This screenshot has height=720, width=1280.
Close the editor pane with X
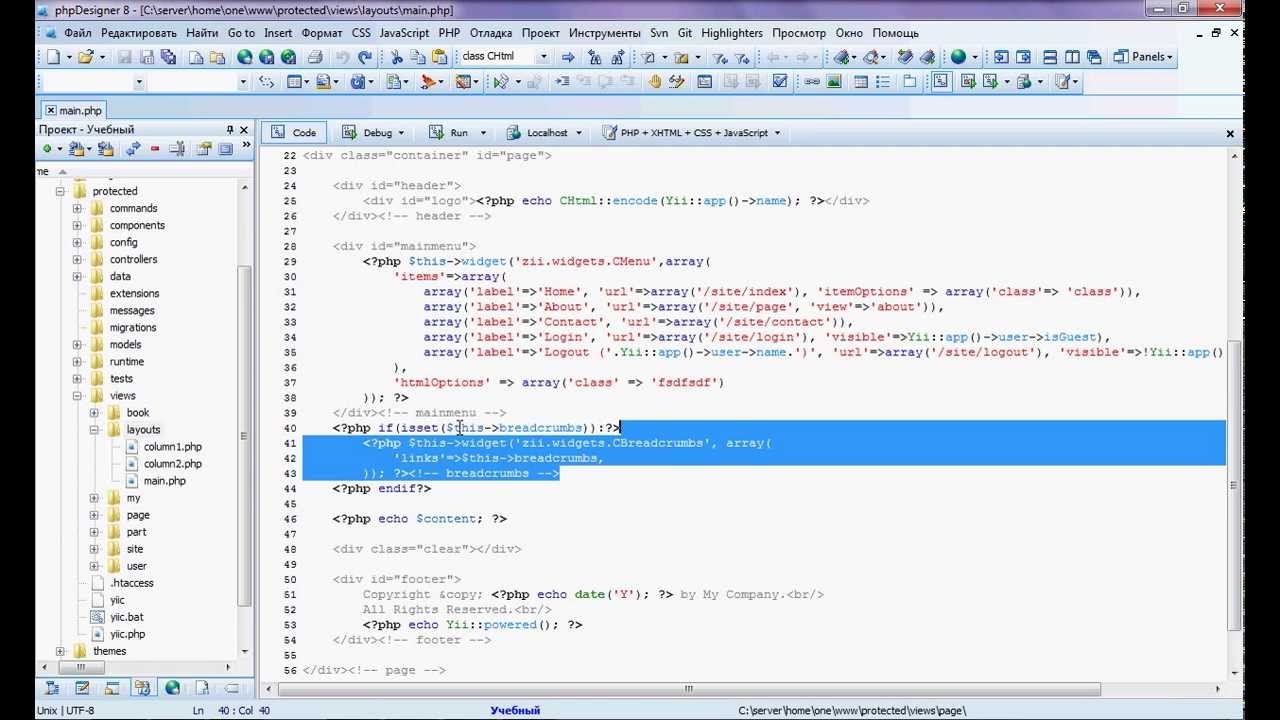tap(1230, 133)
